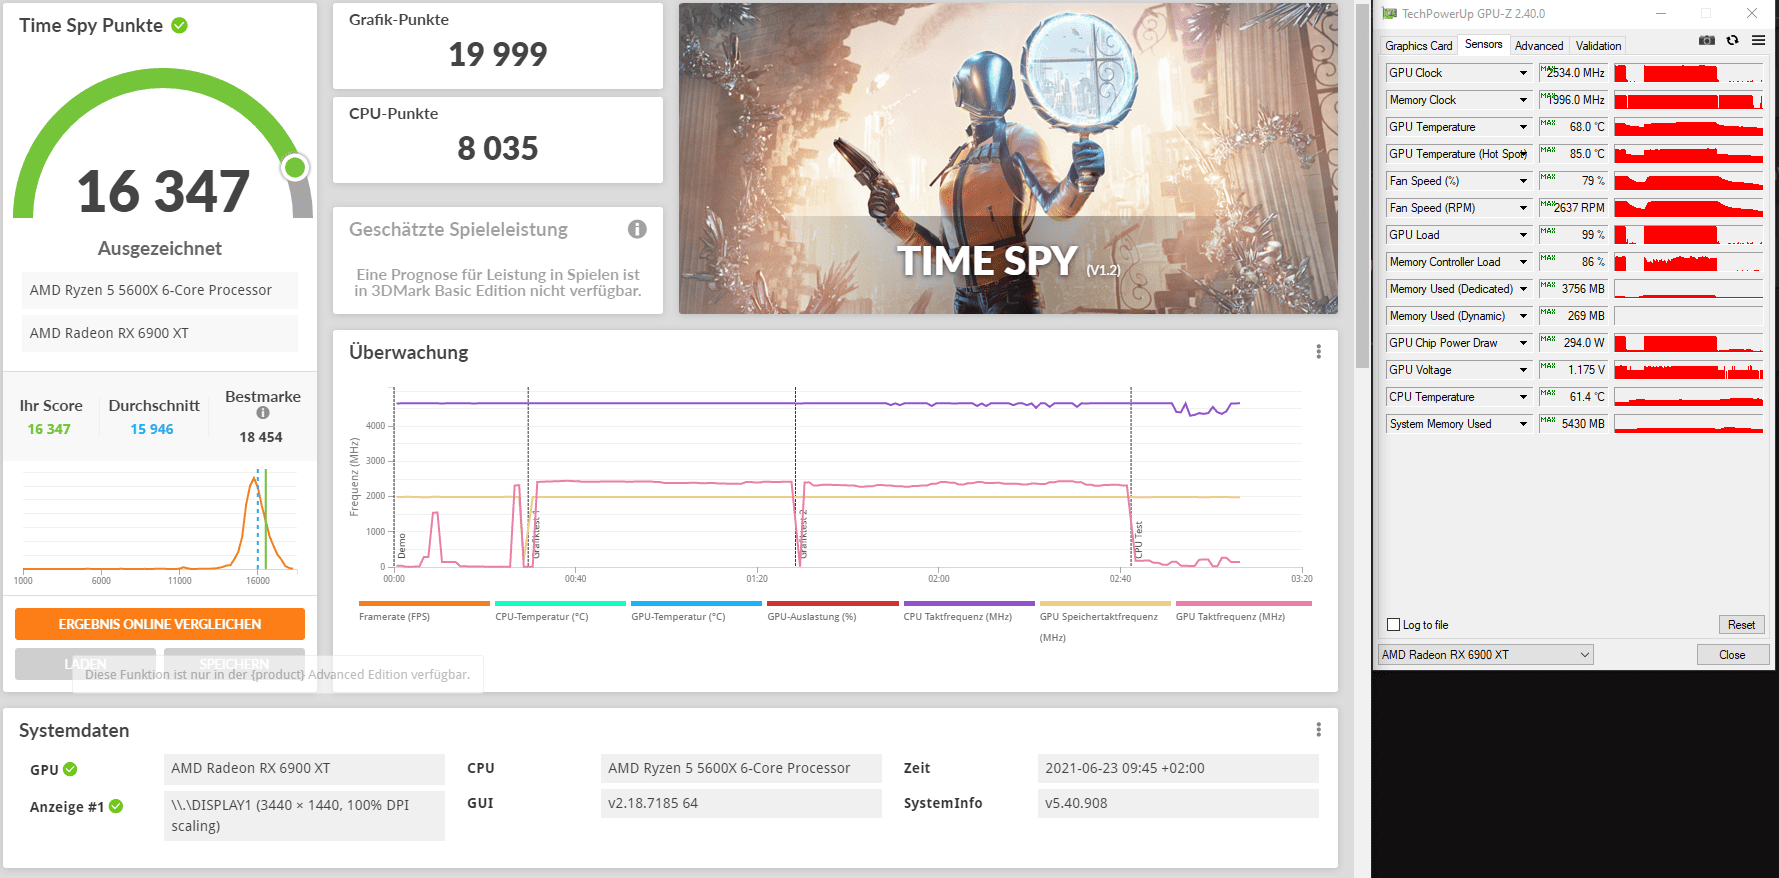Viewport: 1779px width, 878px height.
Task: Click the CPU-Punkte 8 035 score card
Action: [x=498, y=140]
